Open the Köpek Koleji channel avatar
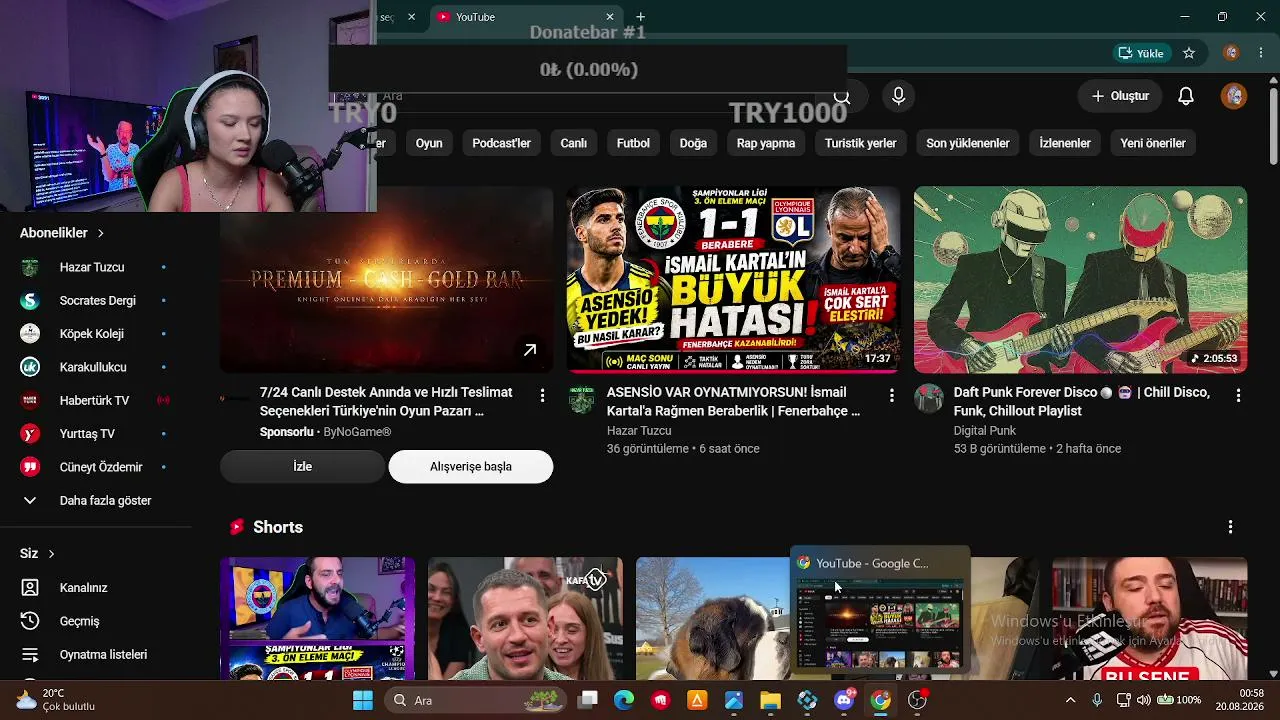 coord(30,334)
